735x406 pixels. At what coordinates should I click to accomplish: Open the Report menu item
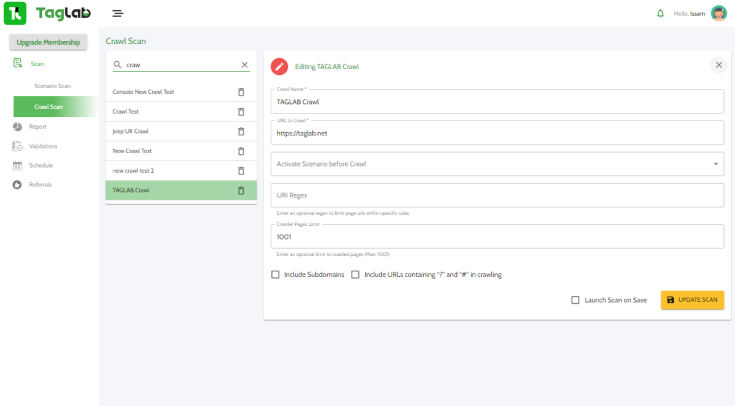(38, 127)
